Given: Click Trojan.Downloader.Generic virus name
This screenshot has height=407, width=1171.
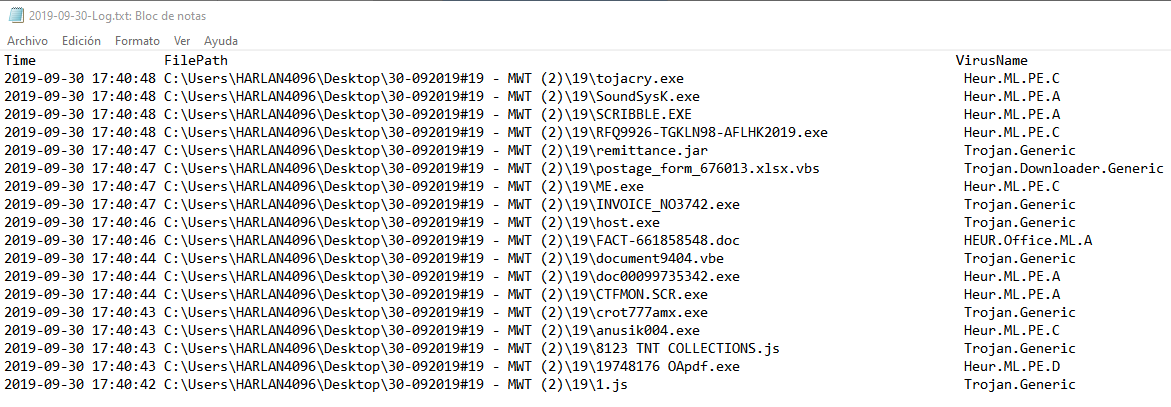Looking at the screenshot, I should [1063, 168].
